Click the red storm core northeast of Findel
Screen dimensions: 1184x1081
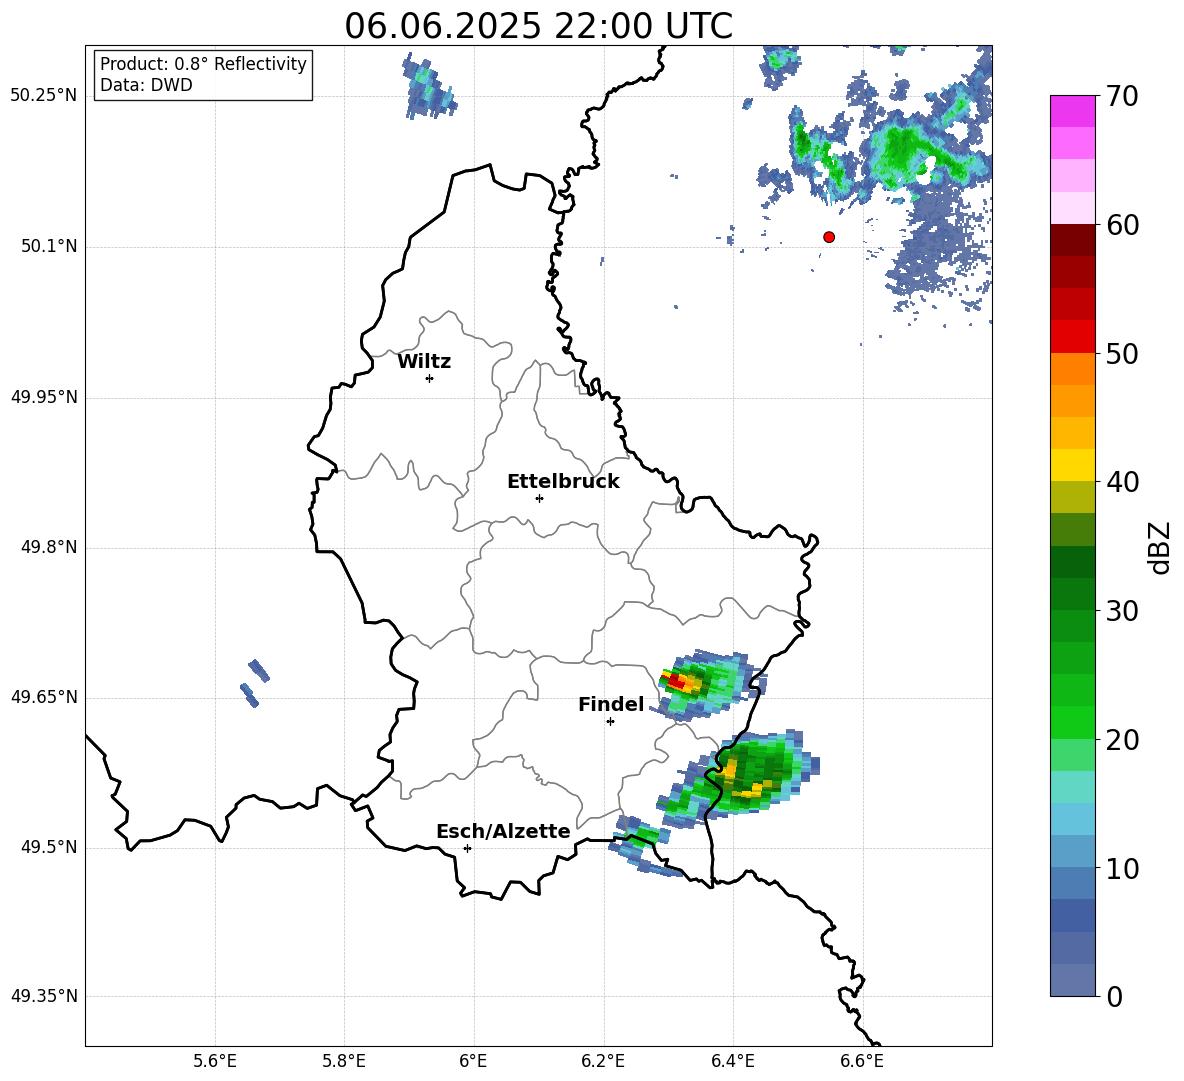click(x=677, y=682)
